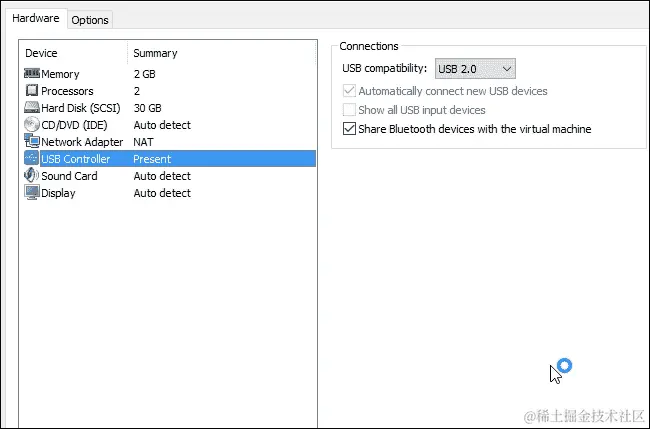The height and width of the screenshot is (429, 650).
Task: Select the Memory row label
Action: click(x=60, y=74)
